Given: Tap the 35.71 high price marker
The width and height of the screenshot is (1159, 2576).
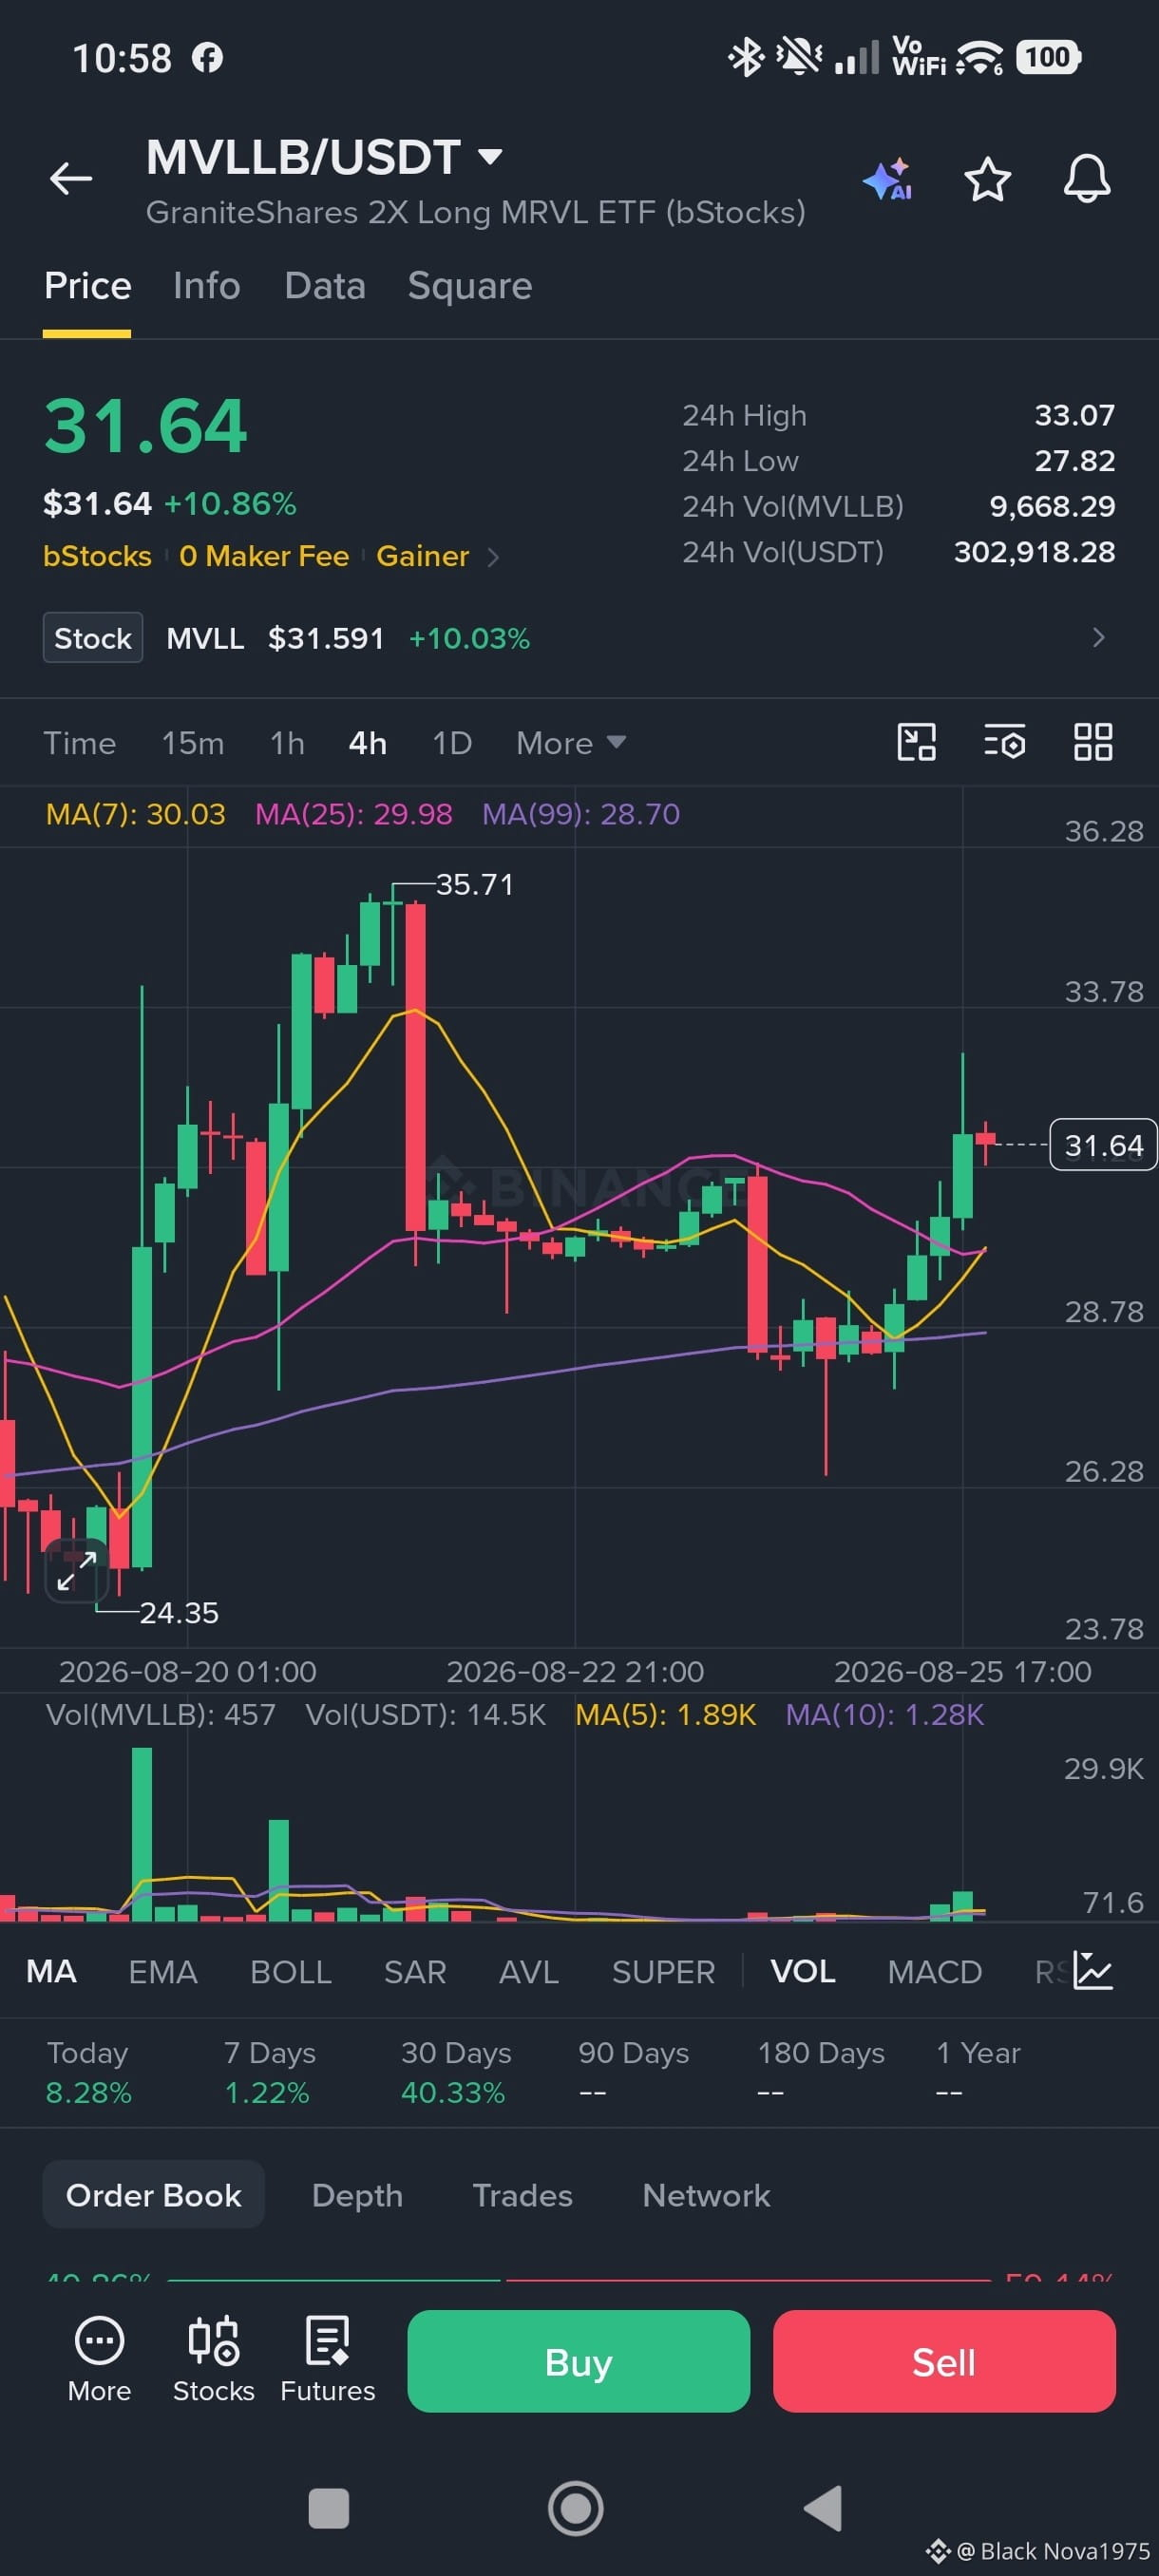Looking at the screenshot, I should 474,884.
